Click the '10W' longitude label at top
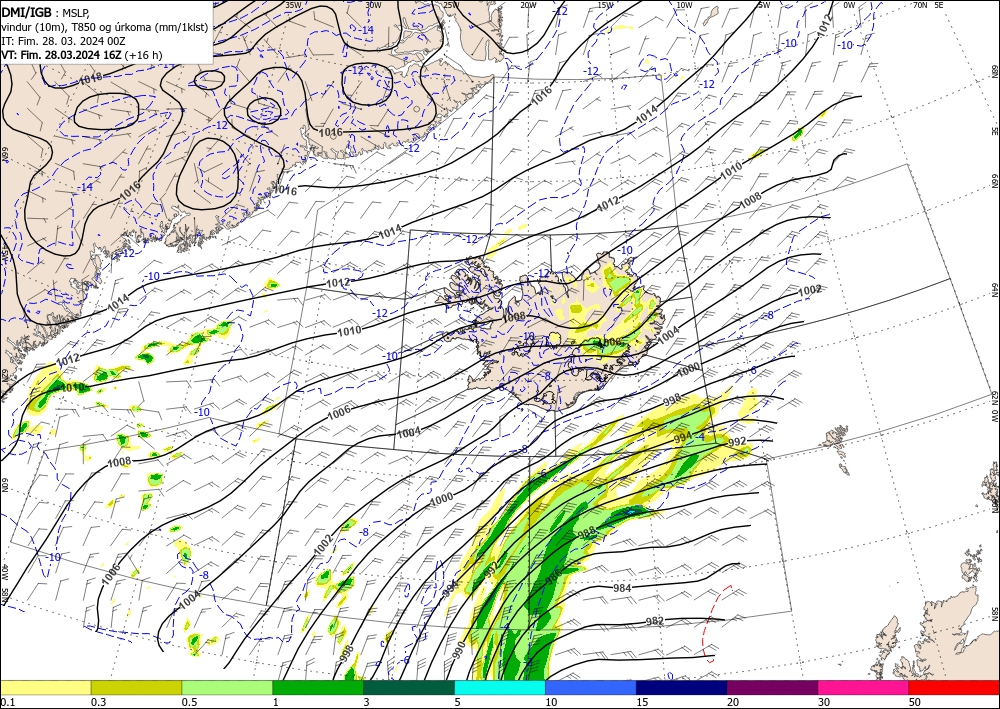 coord(684,5)
